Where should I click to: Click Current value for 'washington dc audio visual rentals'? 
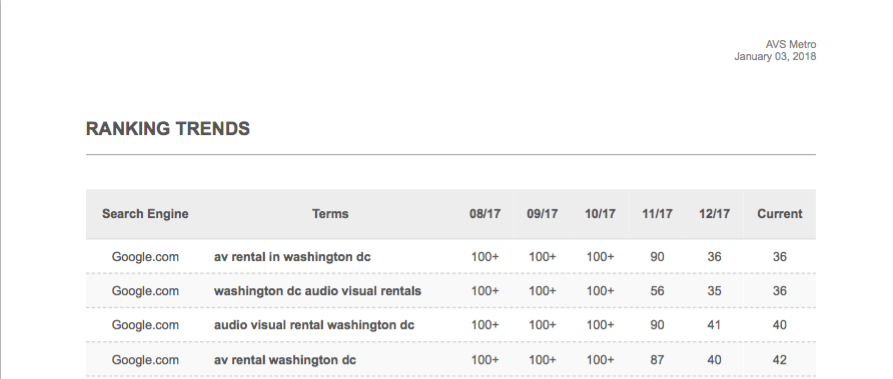(780, 291)
